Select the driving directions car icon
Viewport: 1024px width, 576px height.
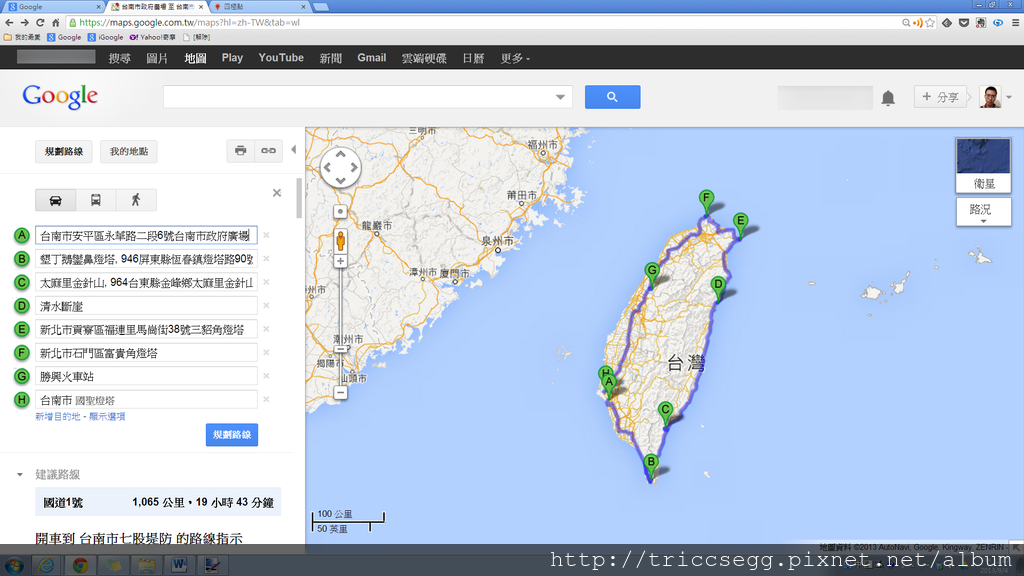click(56, 200)
